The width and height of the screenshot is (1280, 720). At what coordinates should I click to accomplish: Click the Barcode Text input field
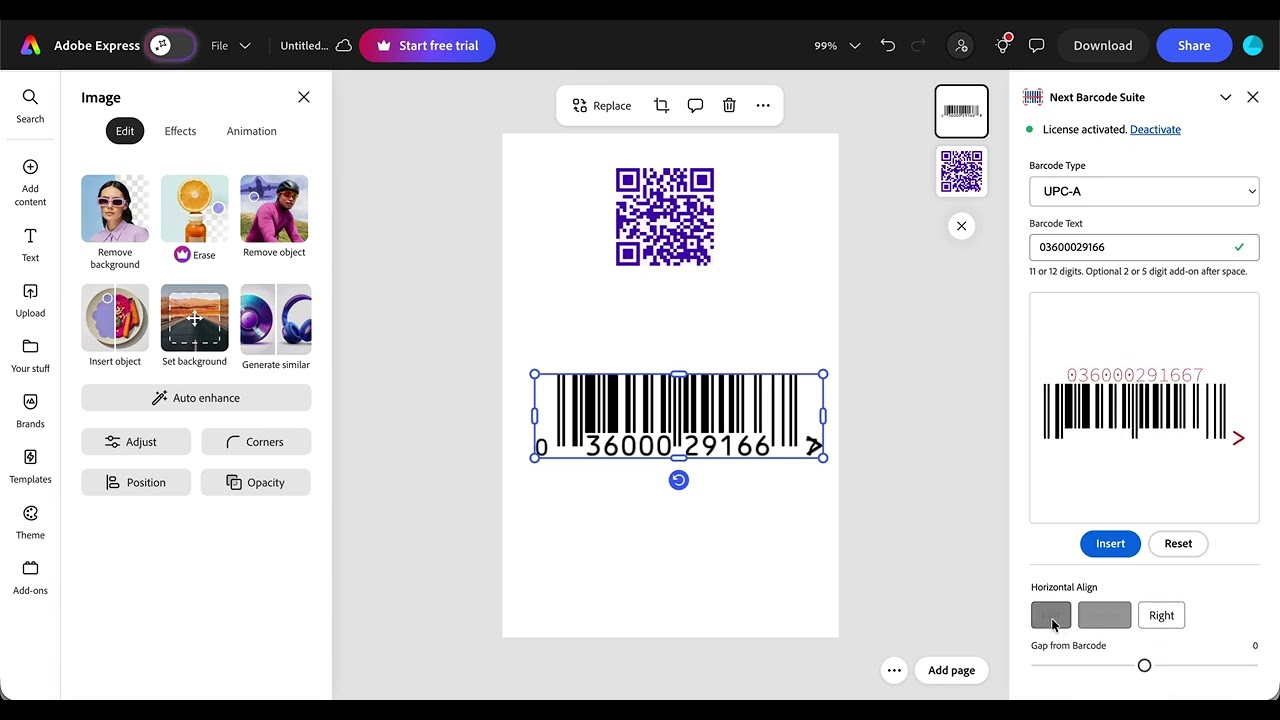coord(1144,247)
